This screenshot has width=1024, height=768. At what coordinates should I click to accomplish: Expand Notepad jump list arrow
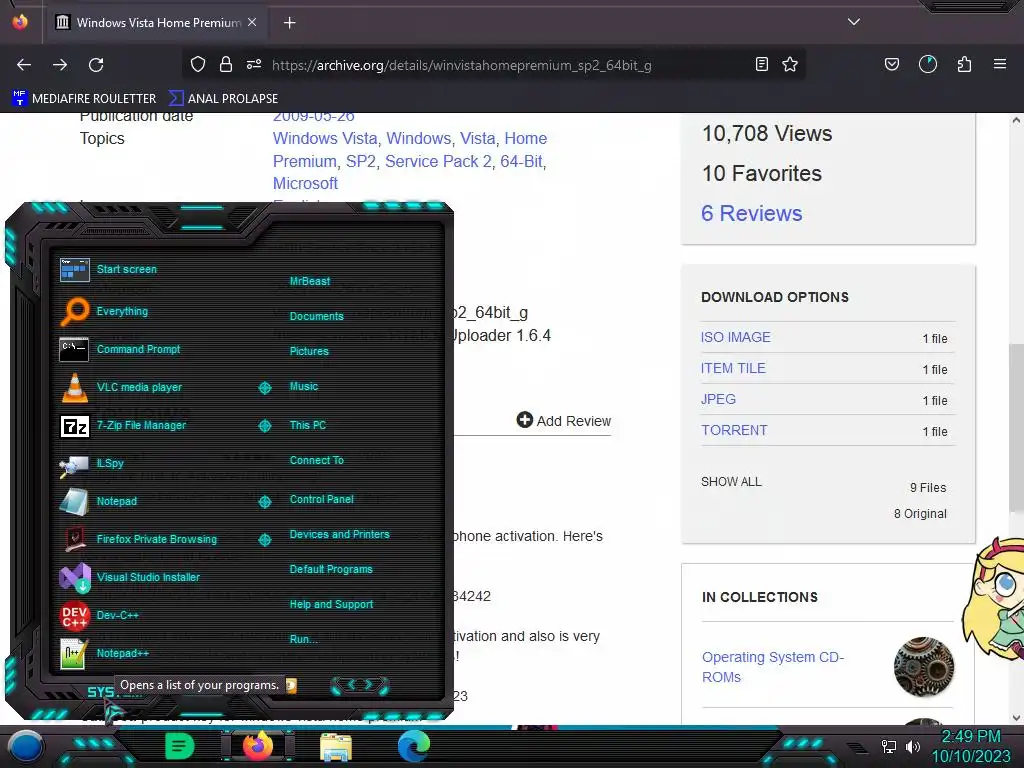[x=264, y=502]
